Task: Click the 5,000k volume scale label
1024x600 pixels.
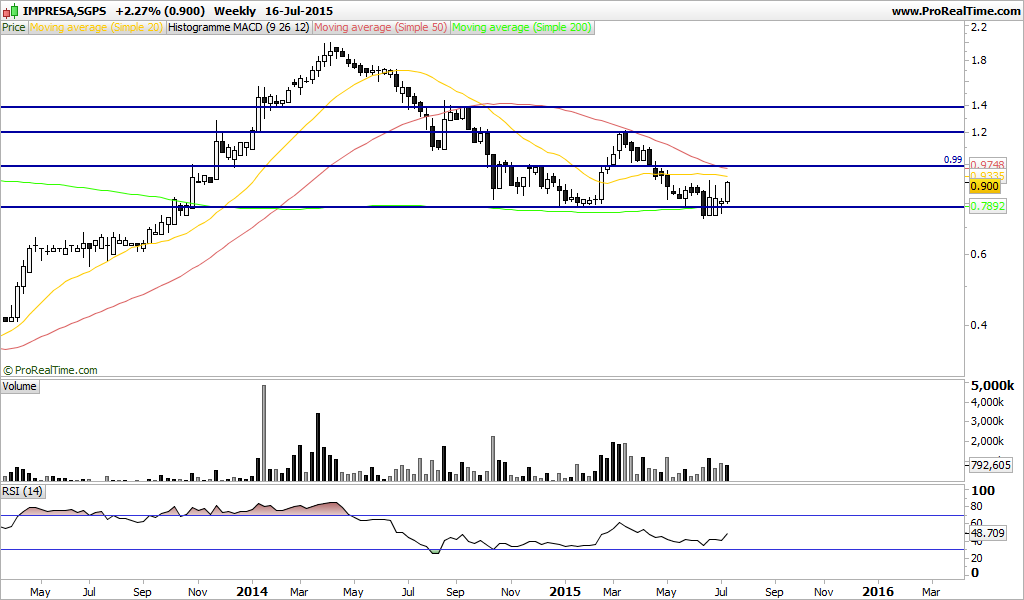Action: pyautogui.click(x=993, y=385)
